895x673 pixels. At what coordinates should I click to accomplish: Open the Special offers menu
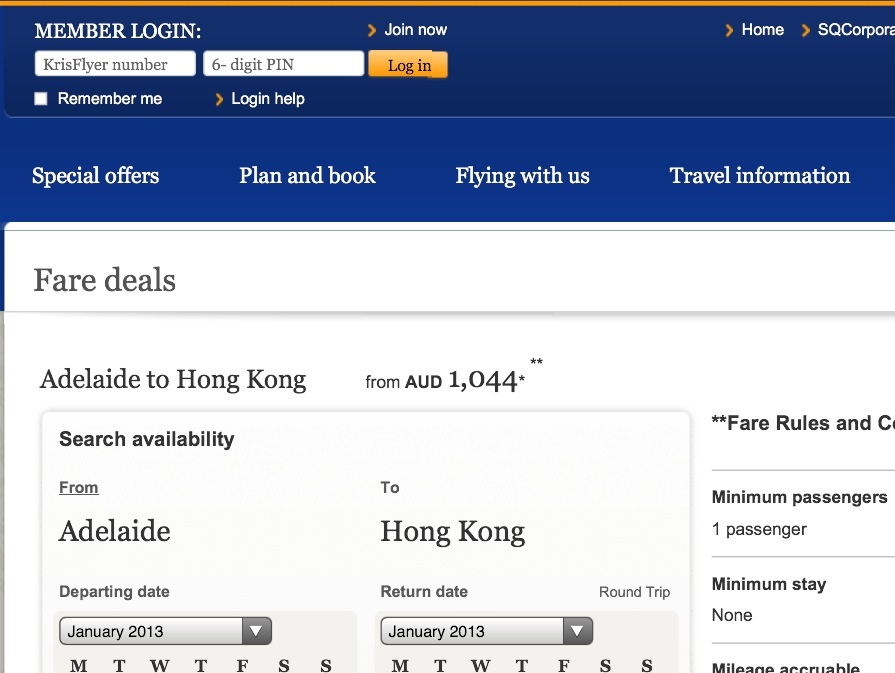pyautogui.click(x=95, y=176)
